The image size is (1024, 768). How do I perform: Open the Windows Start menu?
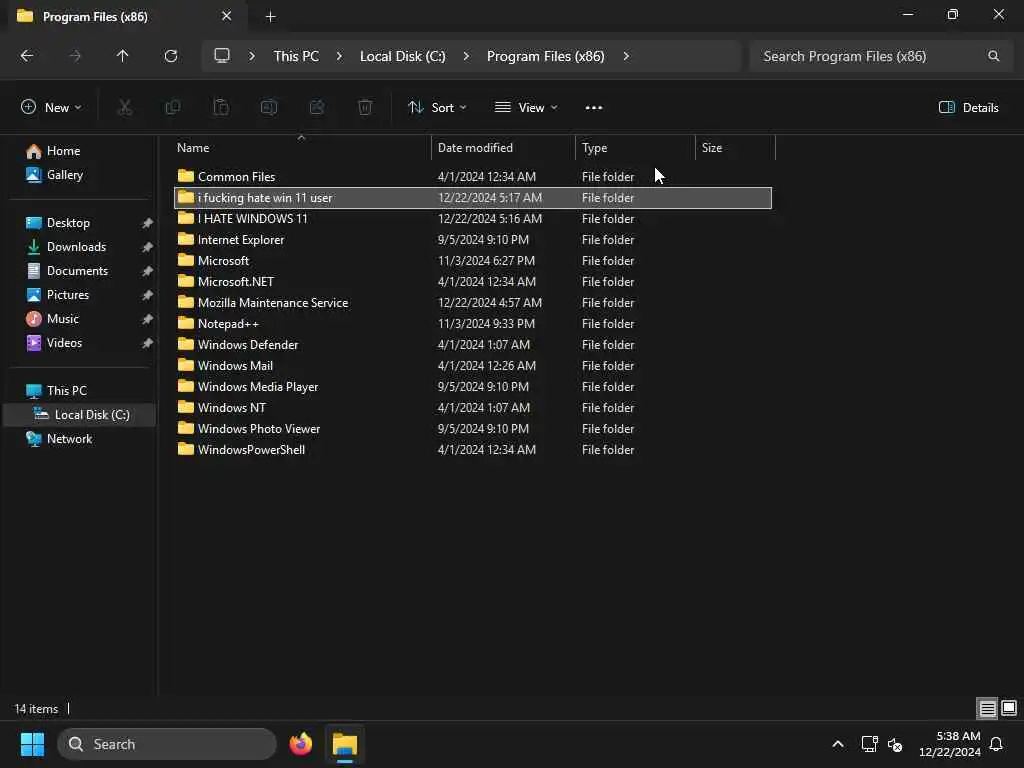point(32,744)
